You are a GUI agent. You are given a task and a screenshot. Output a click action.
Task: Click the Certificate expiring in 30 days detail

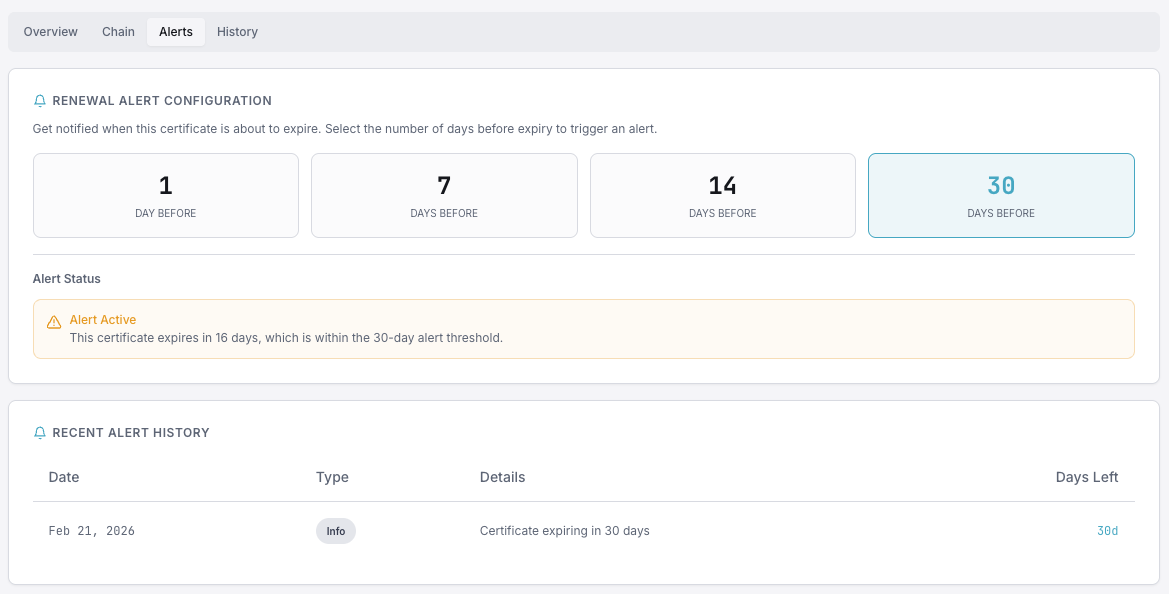(564, 531)
